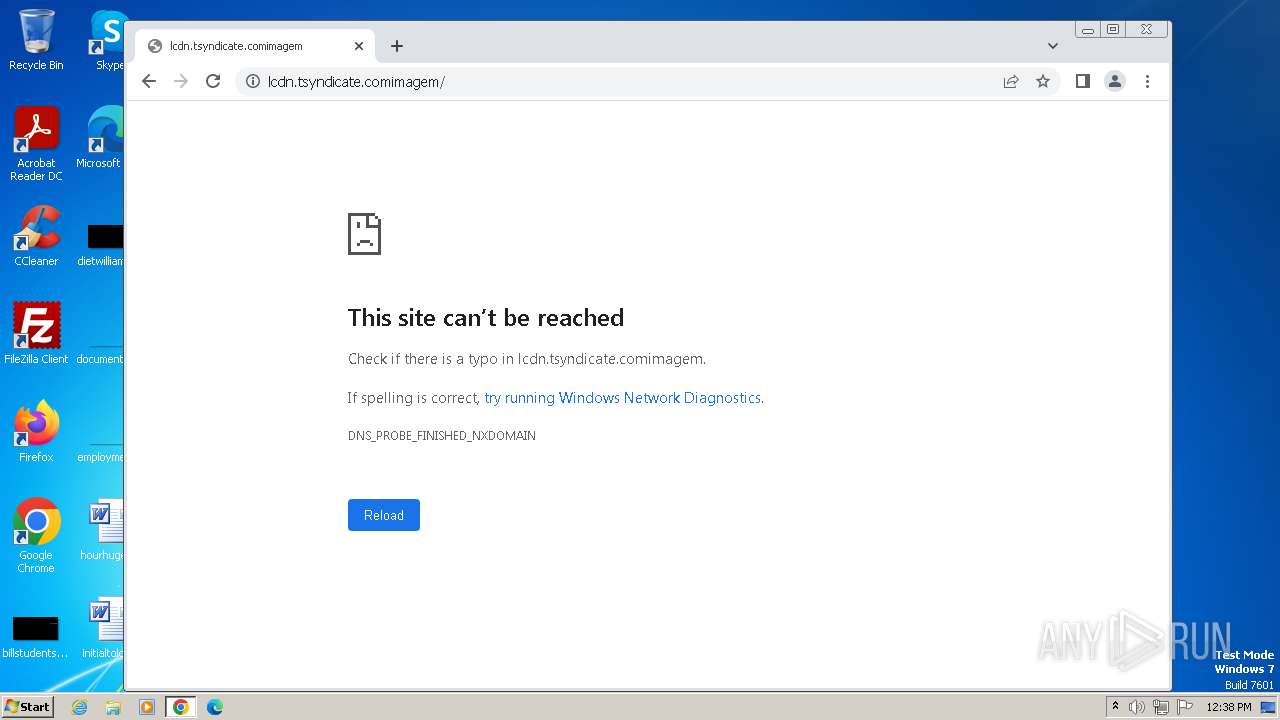Open volume speaker tray icon

pos(1137,707)
